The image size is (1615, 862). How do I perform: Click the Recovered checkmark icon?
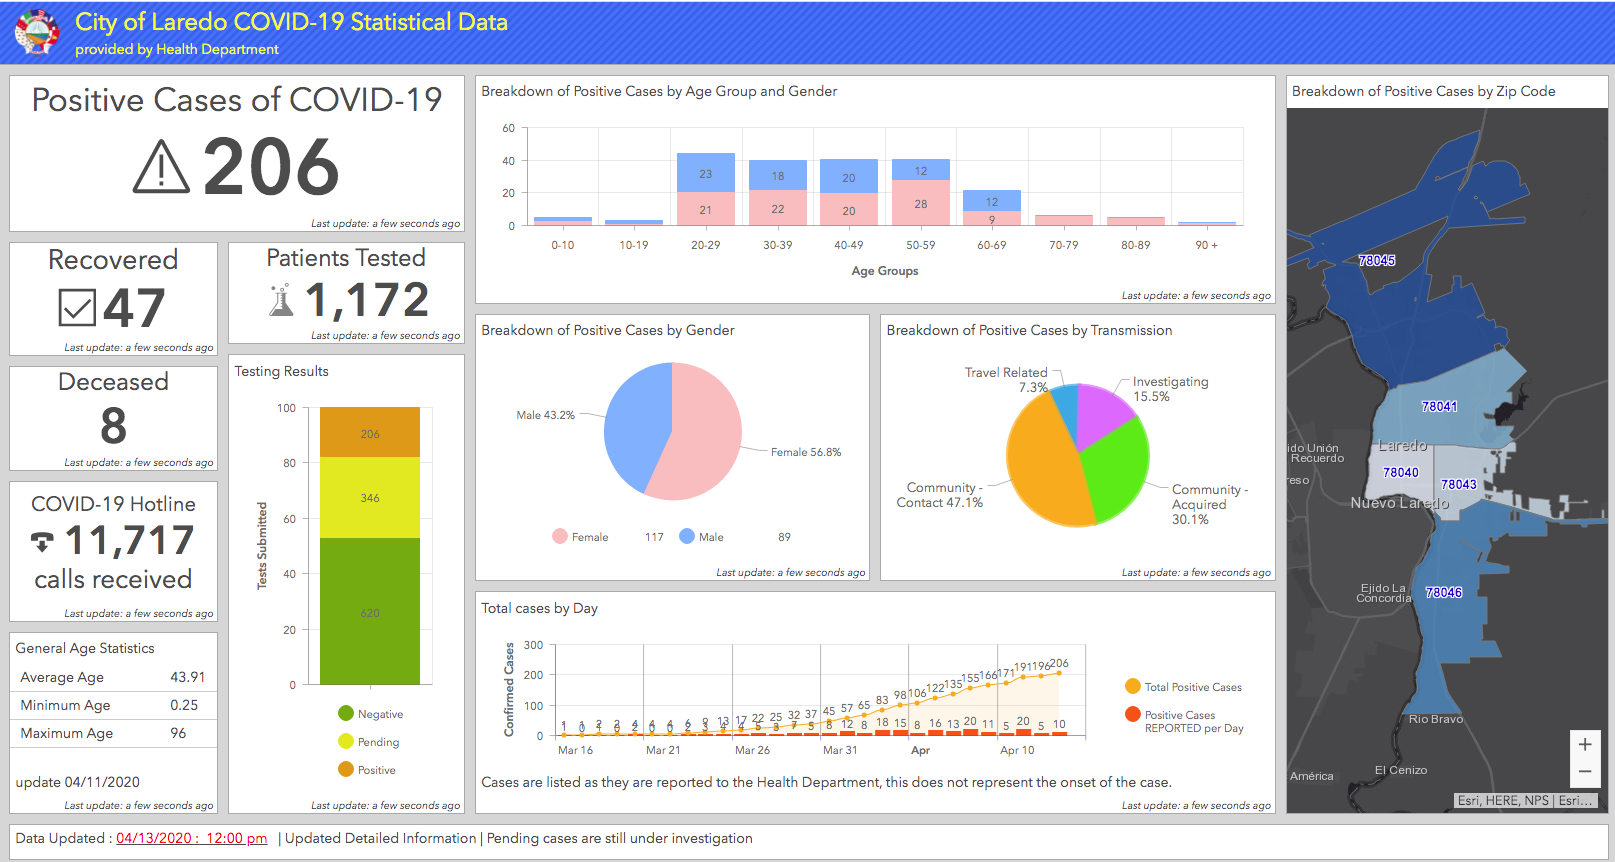click(x=77, y=308)
